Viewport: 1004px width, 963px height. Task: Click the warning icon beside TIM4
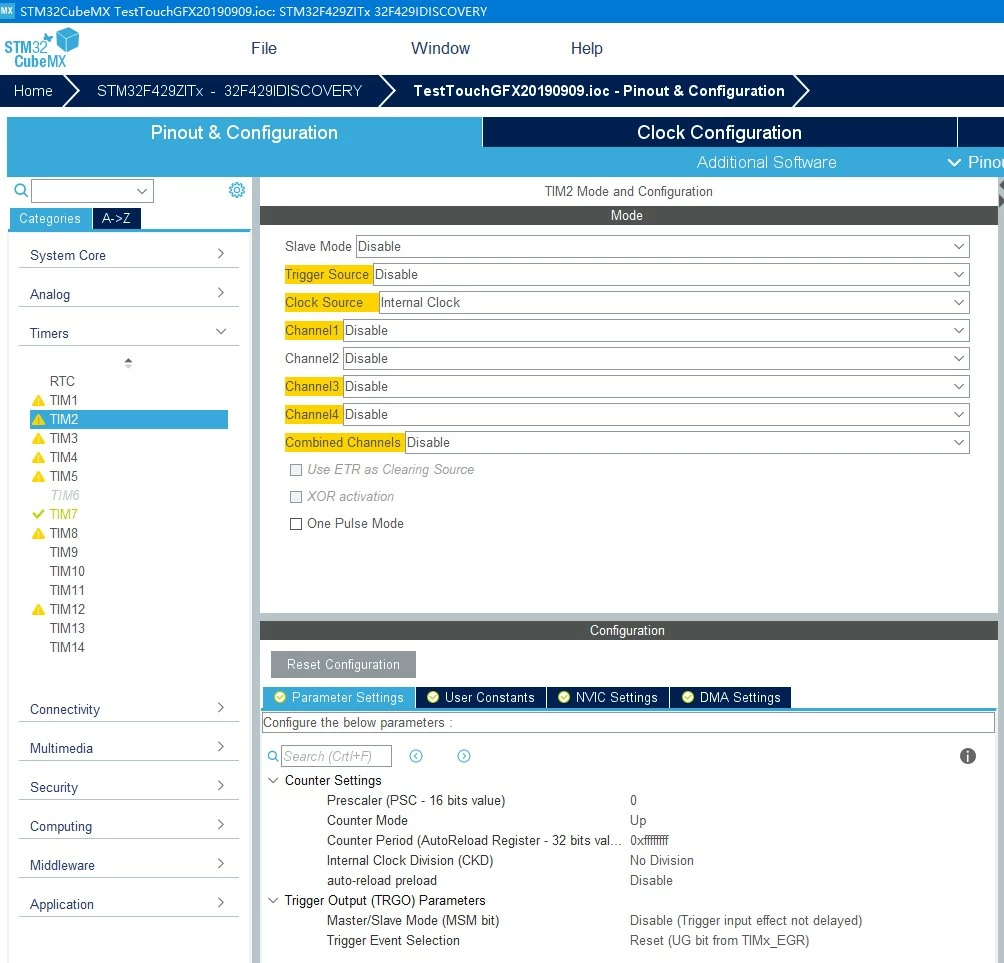(38, 458)
